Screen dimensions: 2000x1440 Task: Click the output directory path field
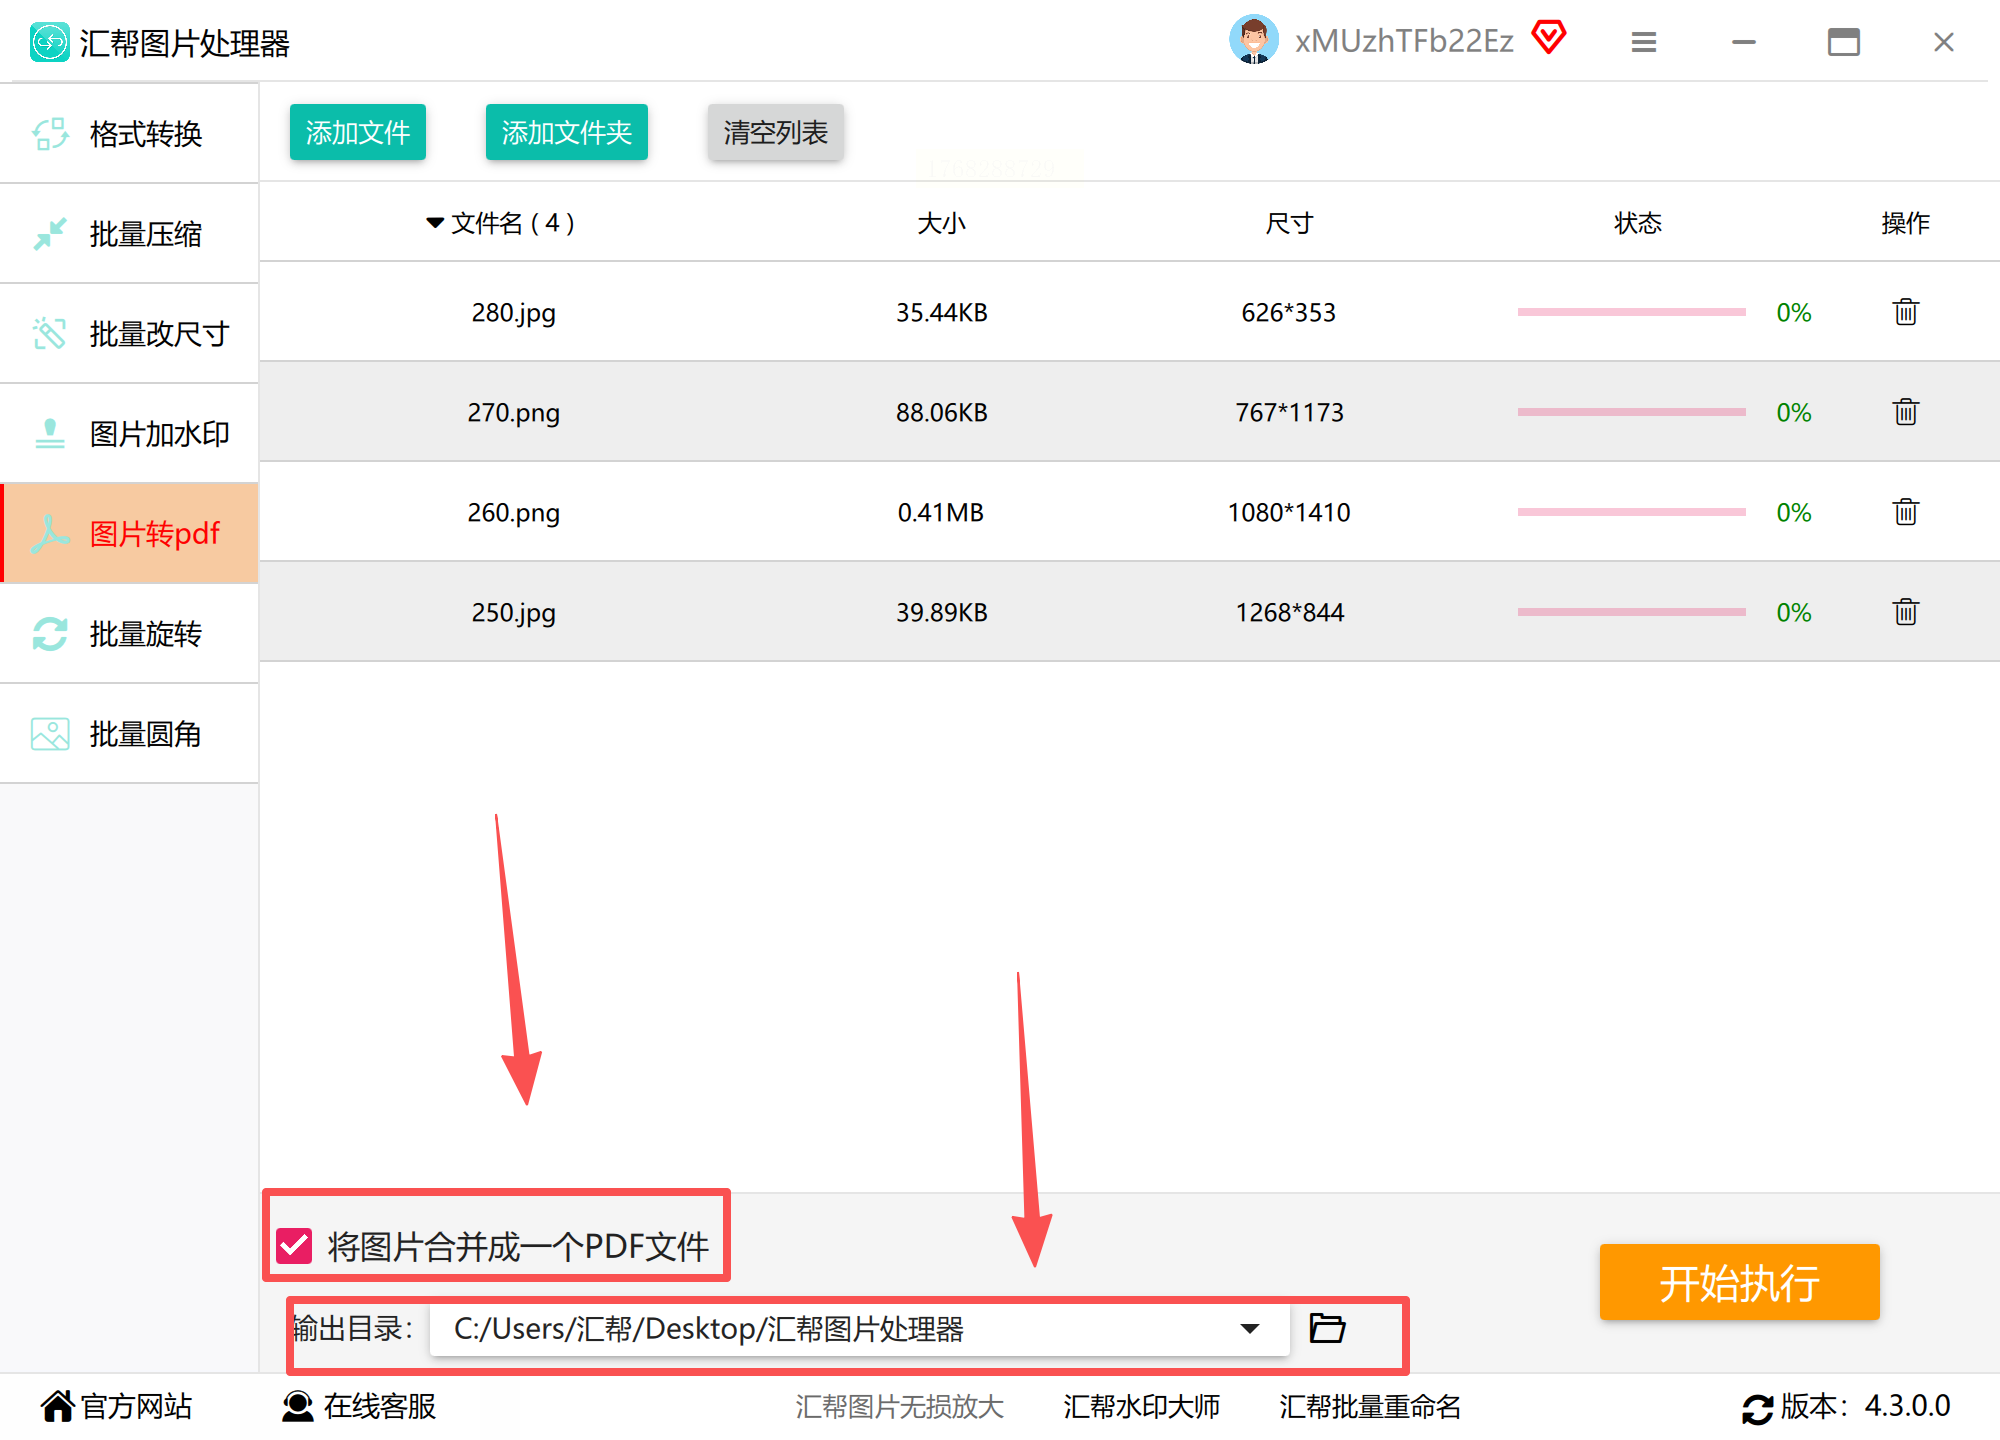[x=830, y=1329]
